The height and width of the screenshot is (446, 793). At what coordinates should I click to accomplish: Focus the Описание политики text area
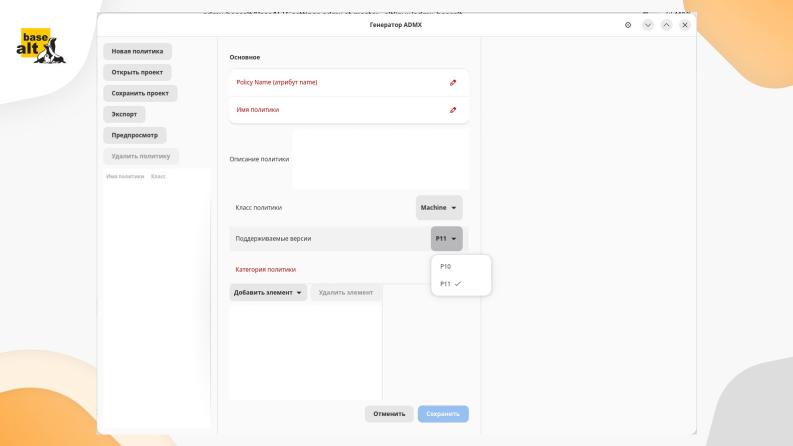pyautogui.click(x=380, y=159)
